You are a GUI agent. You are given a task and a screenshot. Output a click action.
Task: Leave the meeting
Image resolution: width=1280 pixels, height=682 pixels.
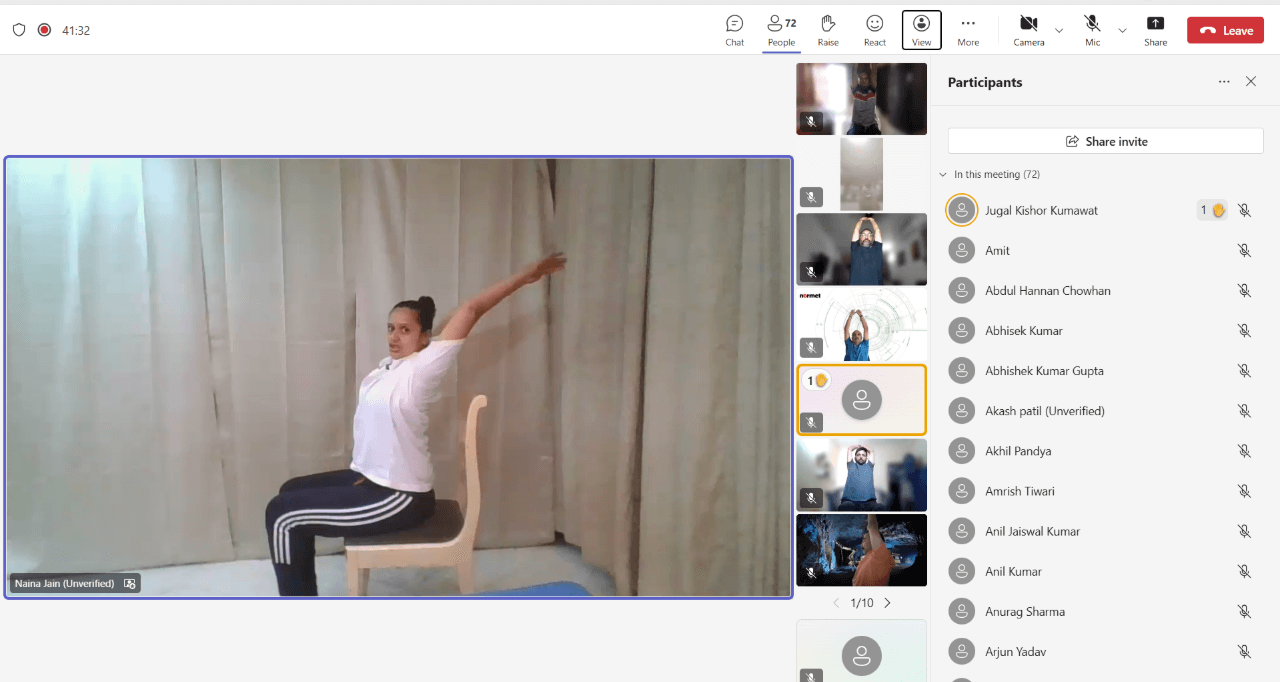coord(1225,30)
